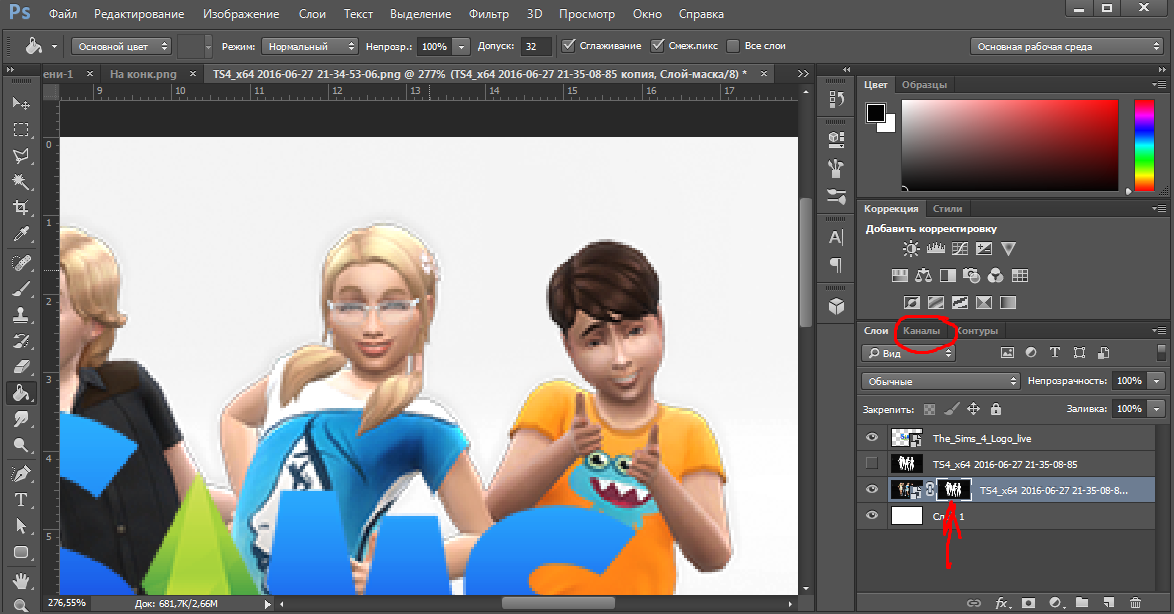Select the Path Selection tool
Viewport: 1174px width, 614px height.
point(21,526)
